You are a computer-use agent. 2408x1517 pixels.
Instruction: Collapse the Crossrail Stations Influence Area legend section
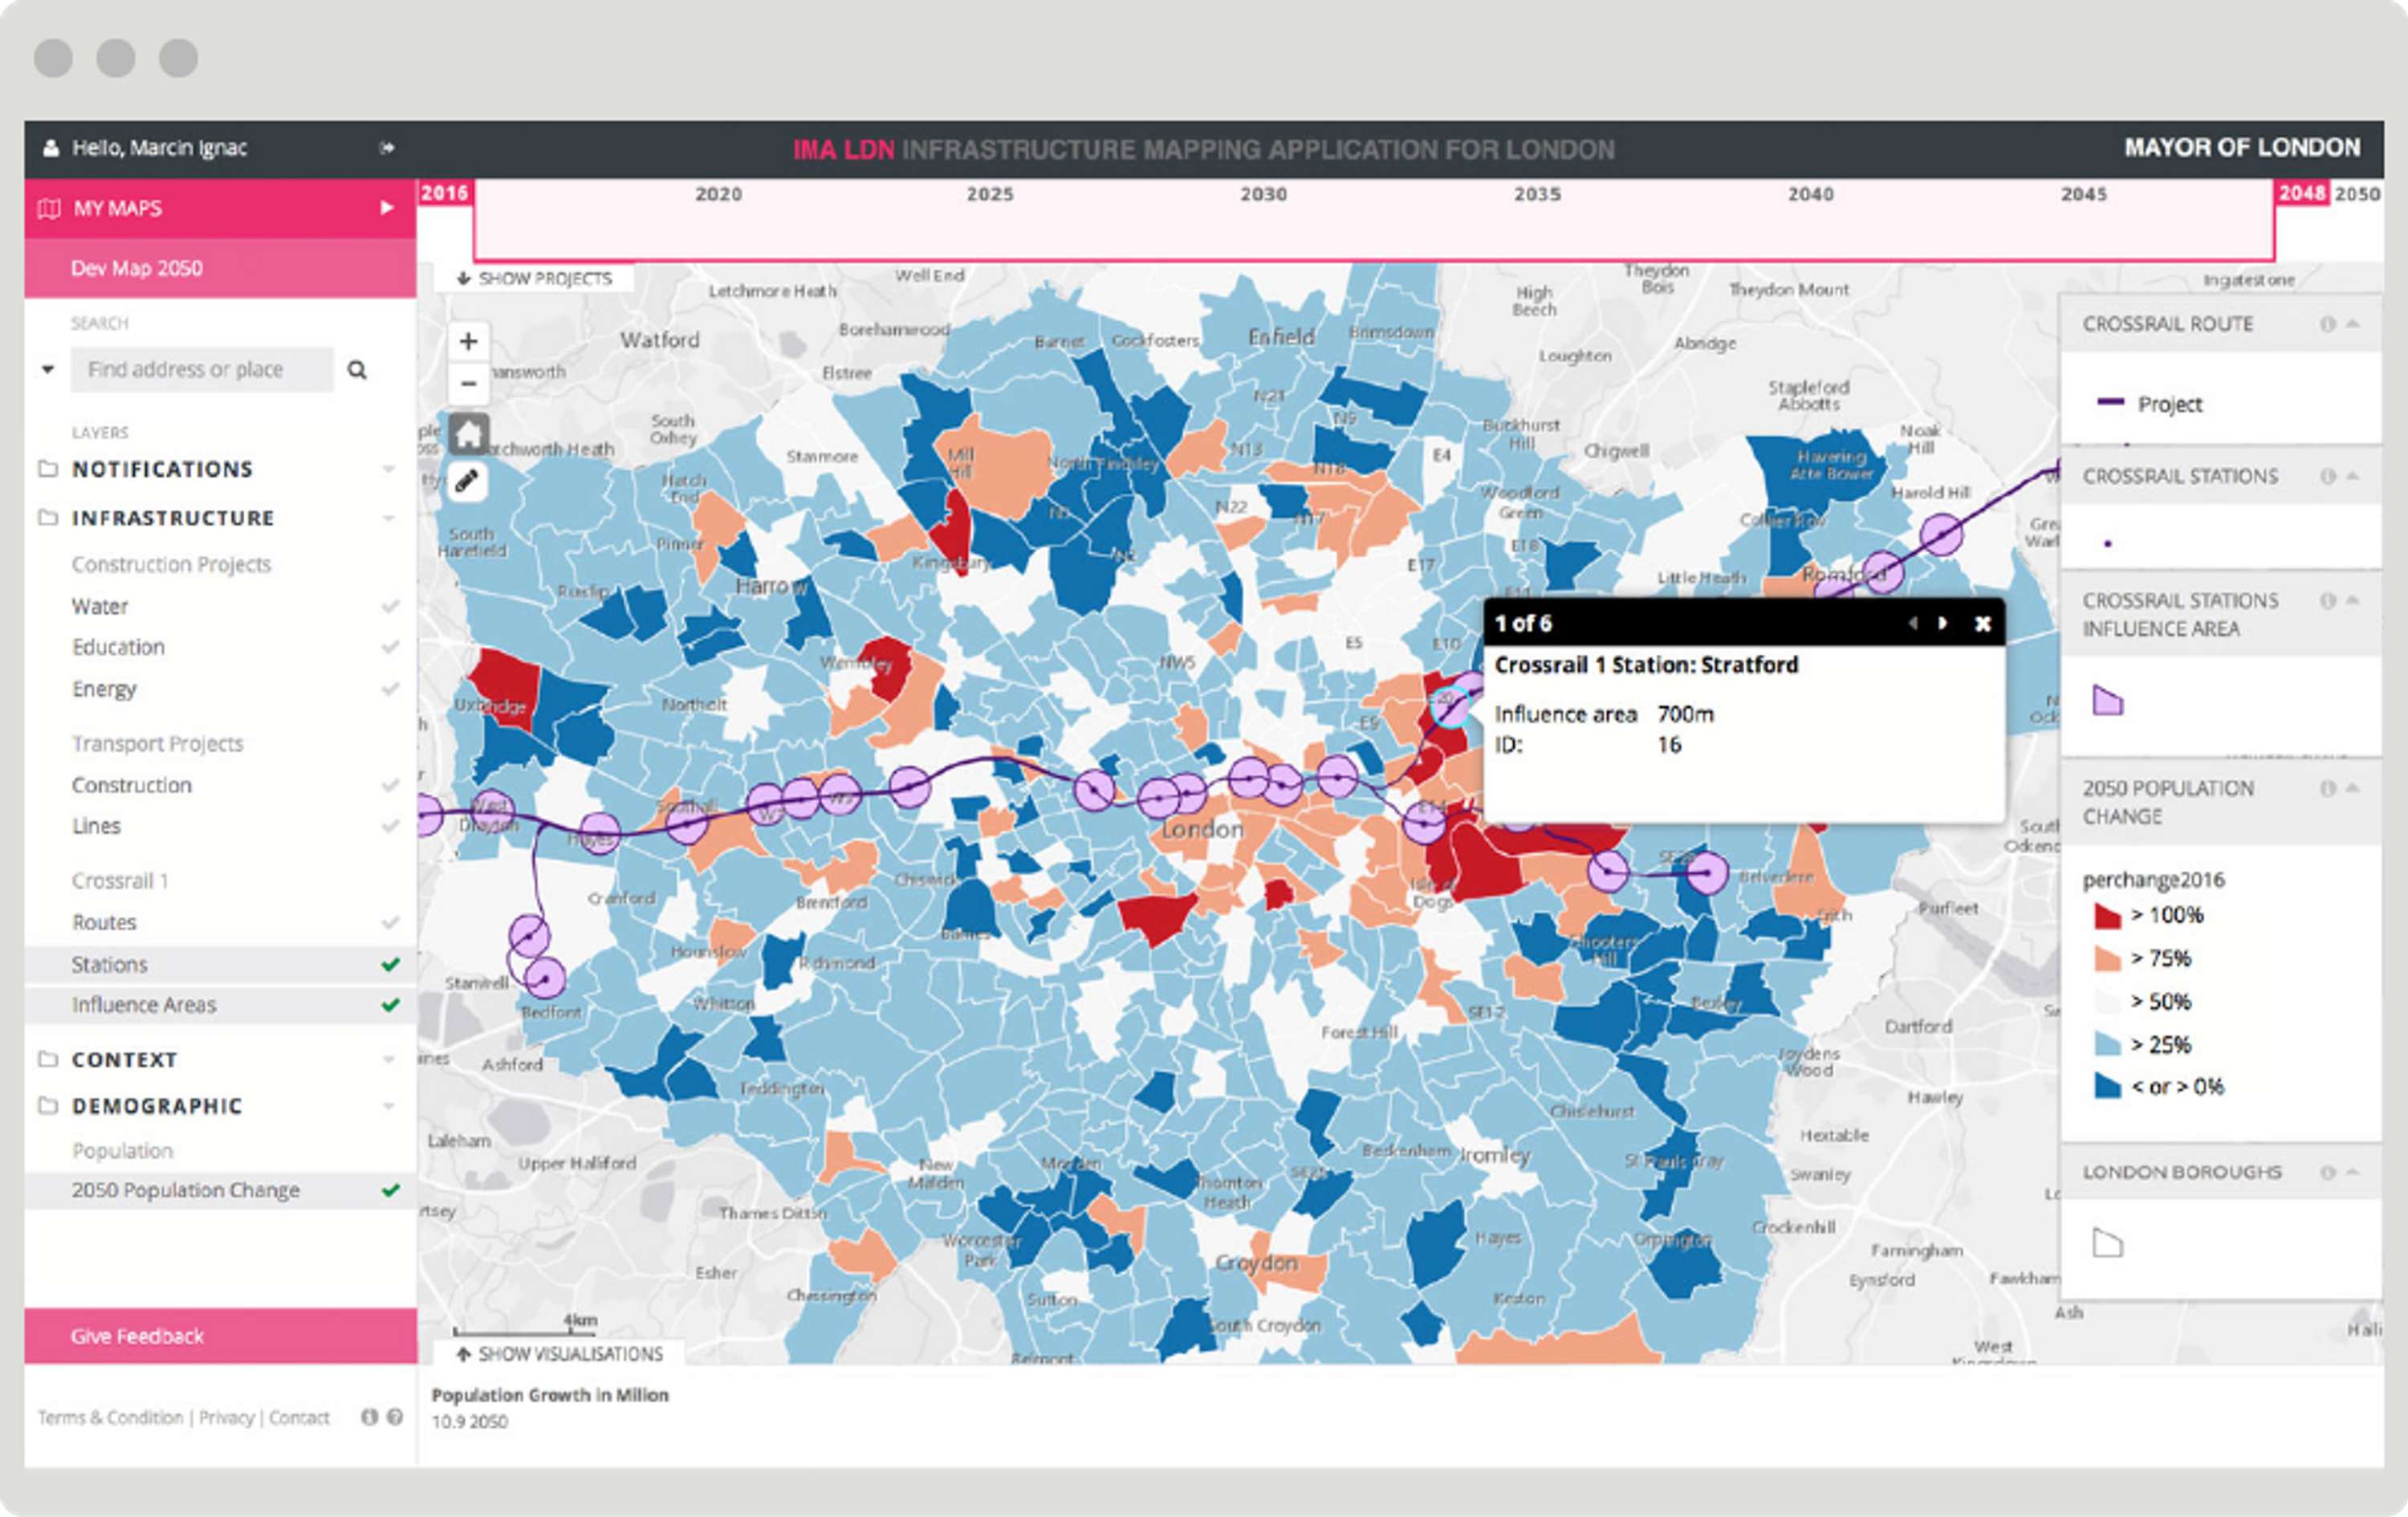tap(2353, 600)
